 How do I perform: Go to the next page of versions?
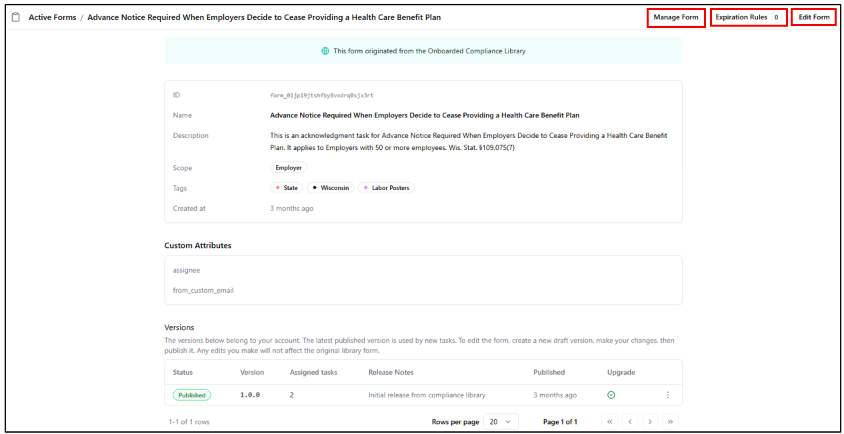click(x=649, y=422)
